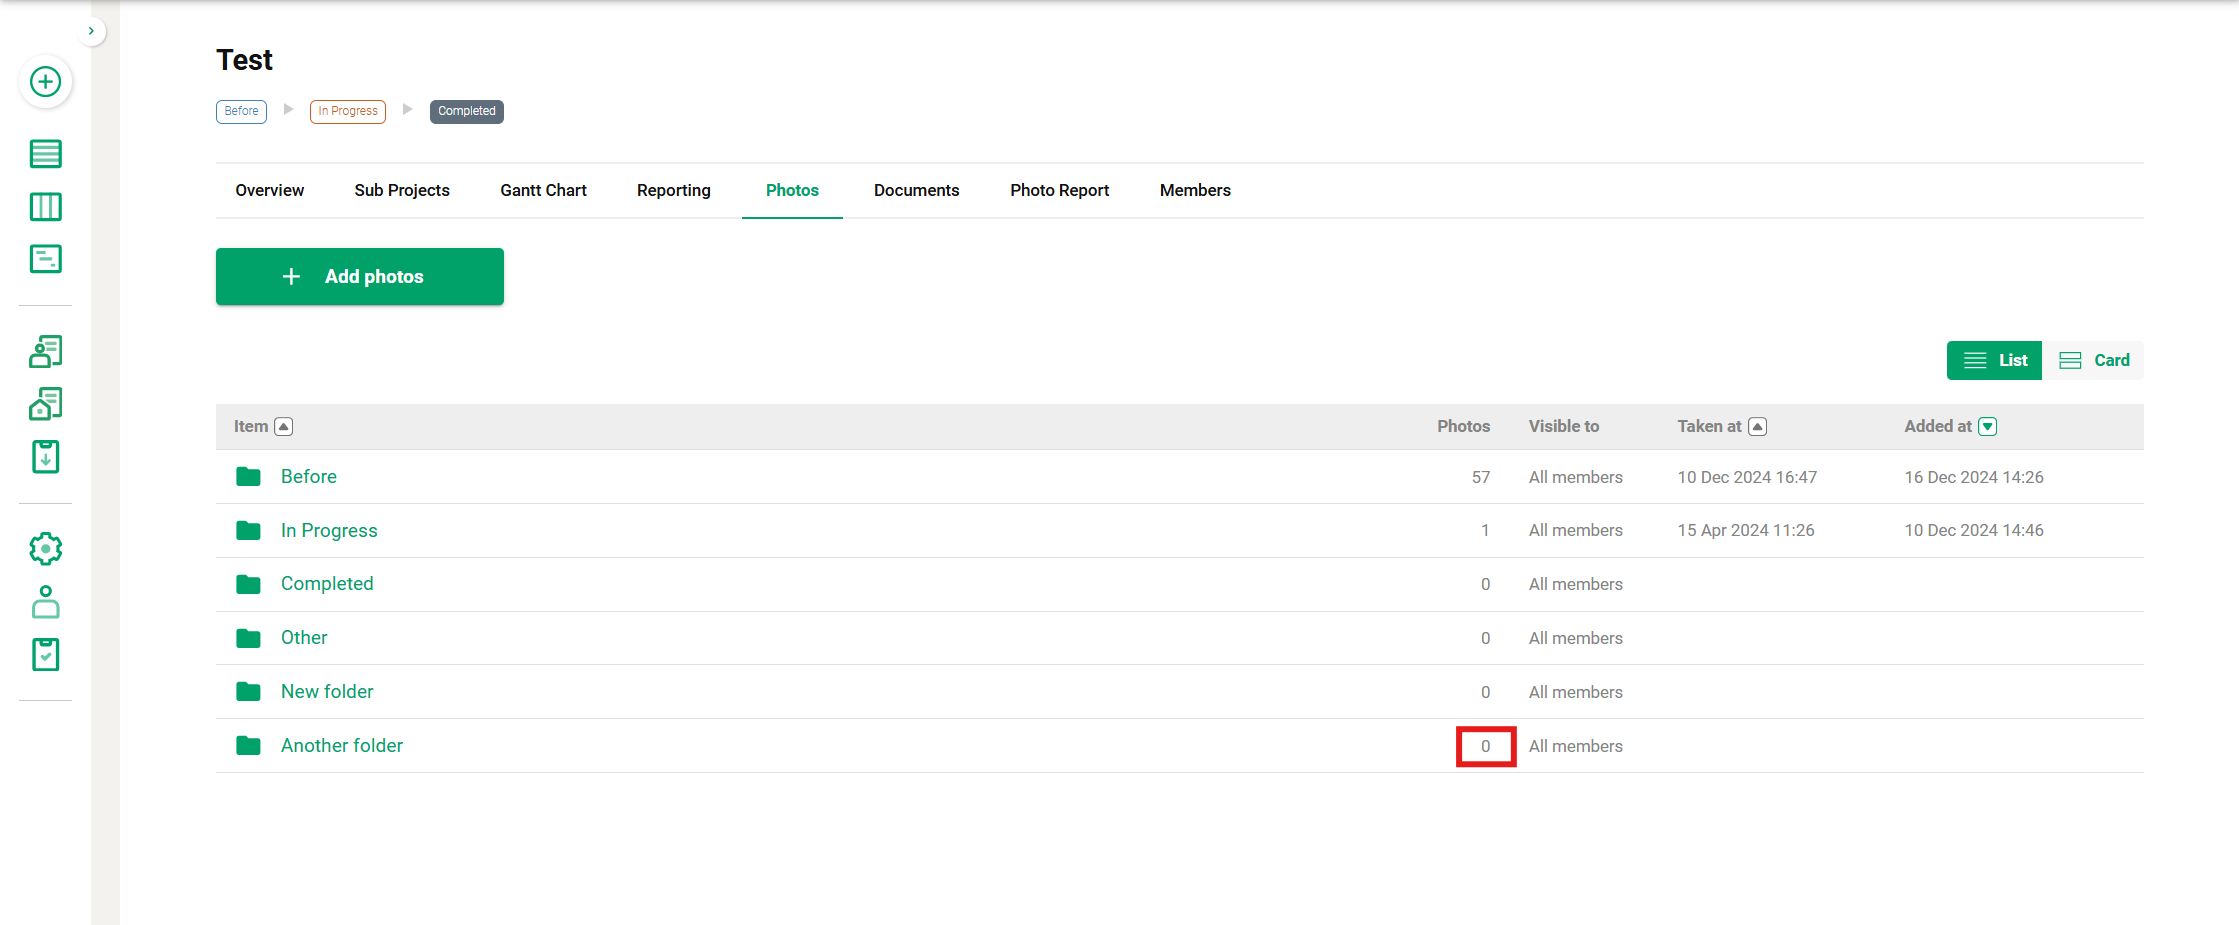Sort by Taken at column arrow
2239x925 pixels.
tap(1757, 427)
